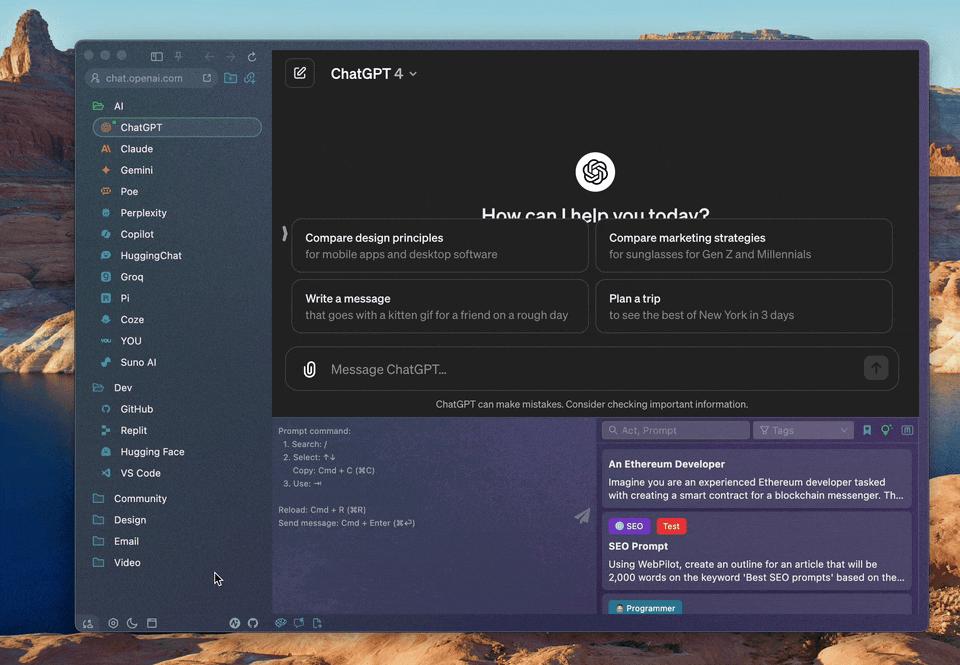The width and height of the screenshot is (960, 665).
Task: Toggle the sidebar layout icon
Action: 157,56
